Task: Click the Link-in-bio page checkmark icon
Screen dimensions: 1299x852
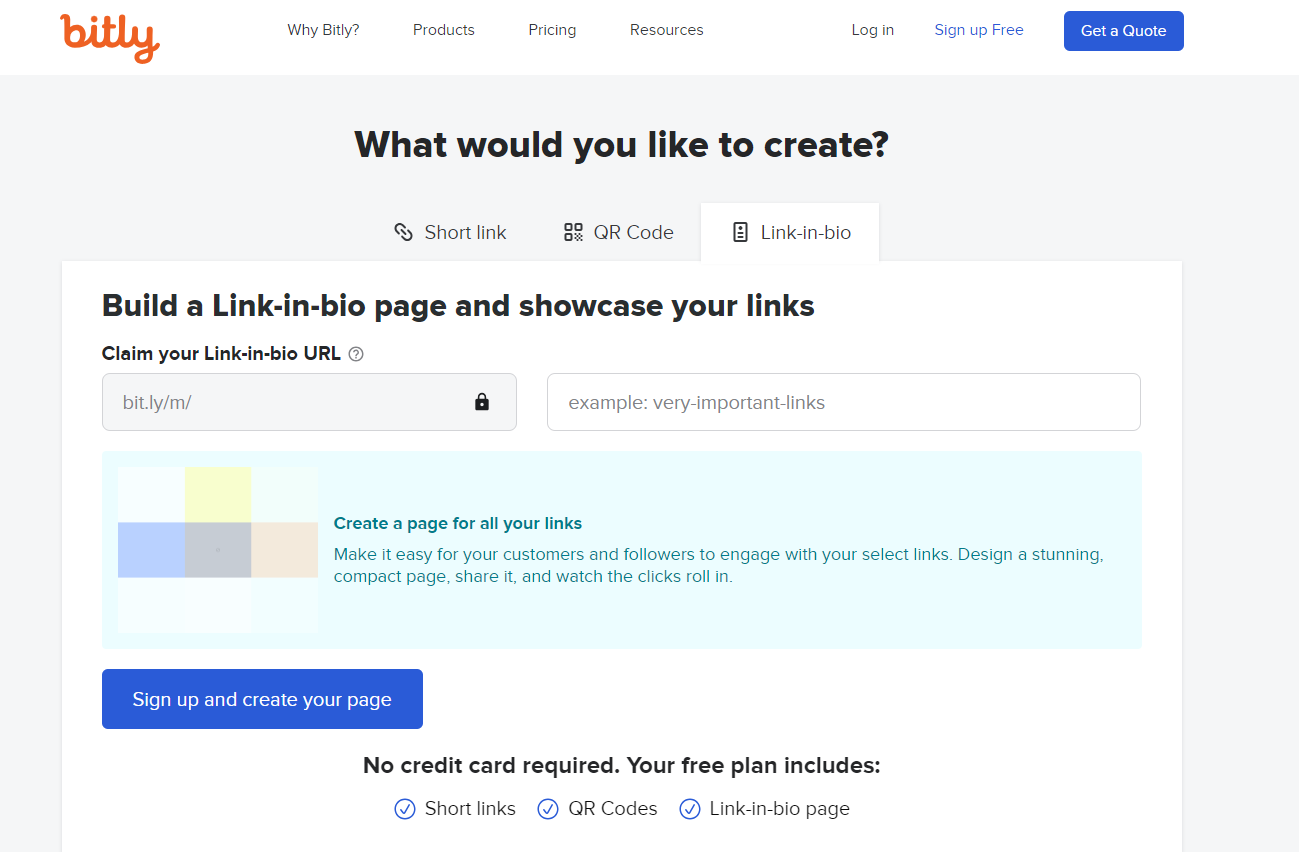Action: coord(690,809)
